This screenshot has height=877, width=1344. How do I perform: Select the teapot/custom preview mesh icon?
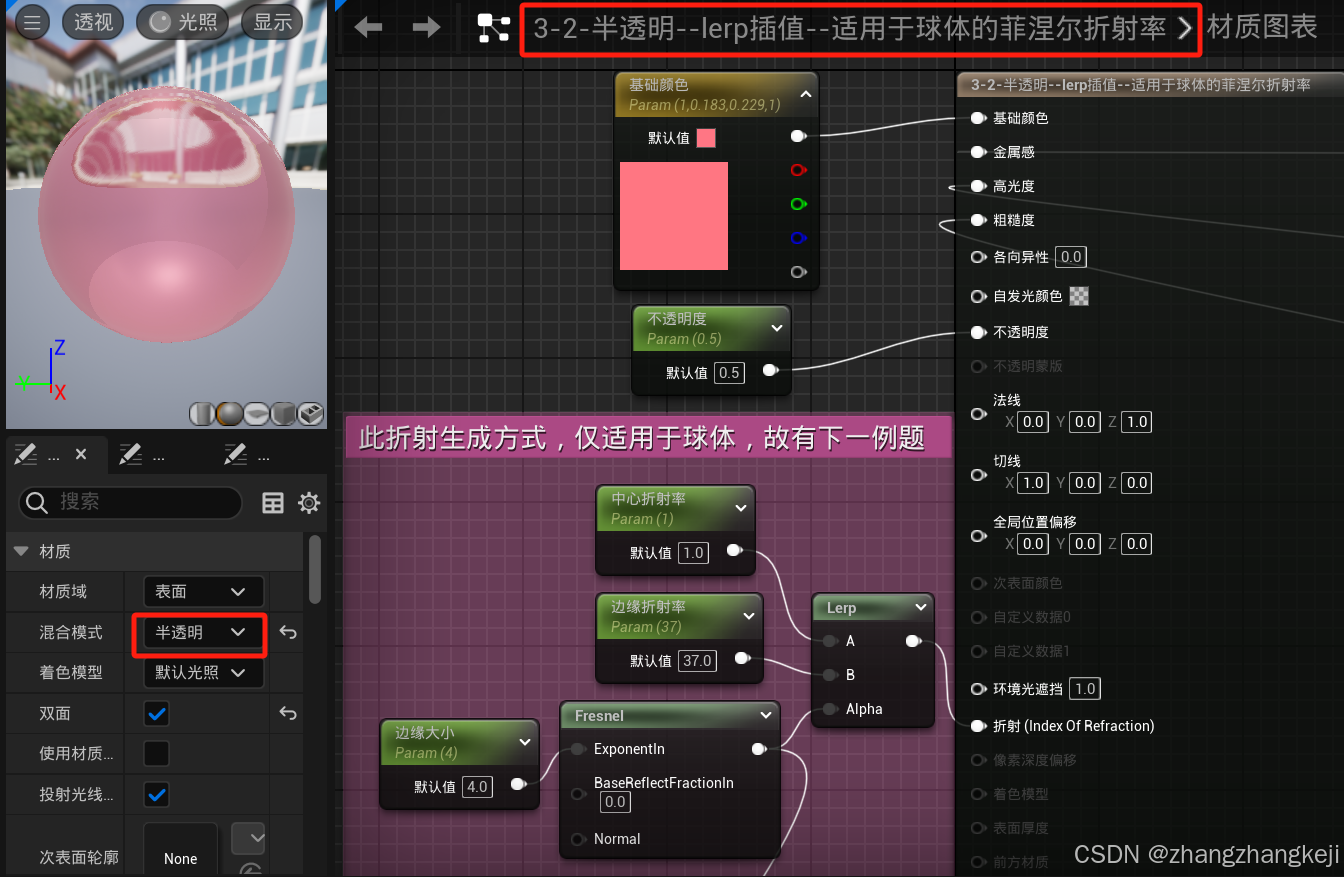310,413
